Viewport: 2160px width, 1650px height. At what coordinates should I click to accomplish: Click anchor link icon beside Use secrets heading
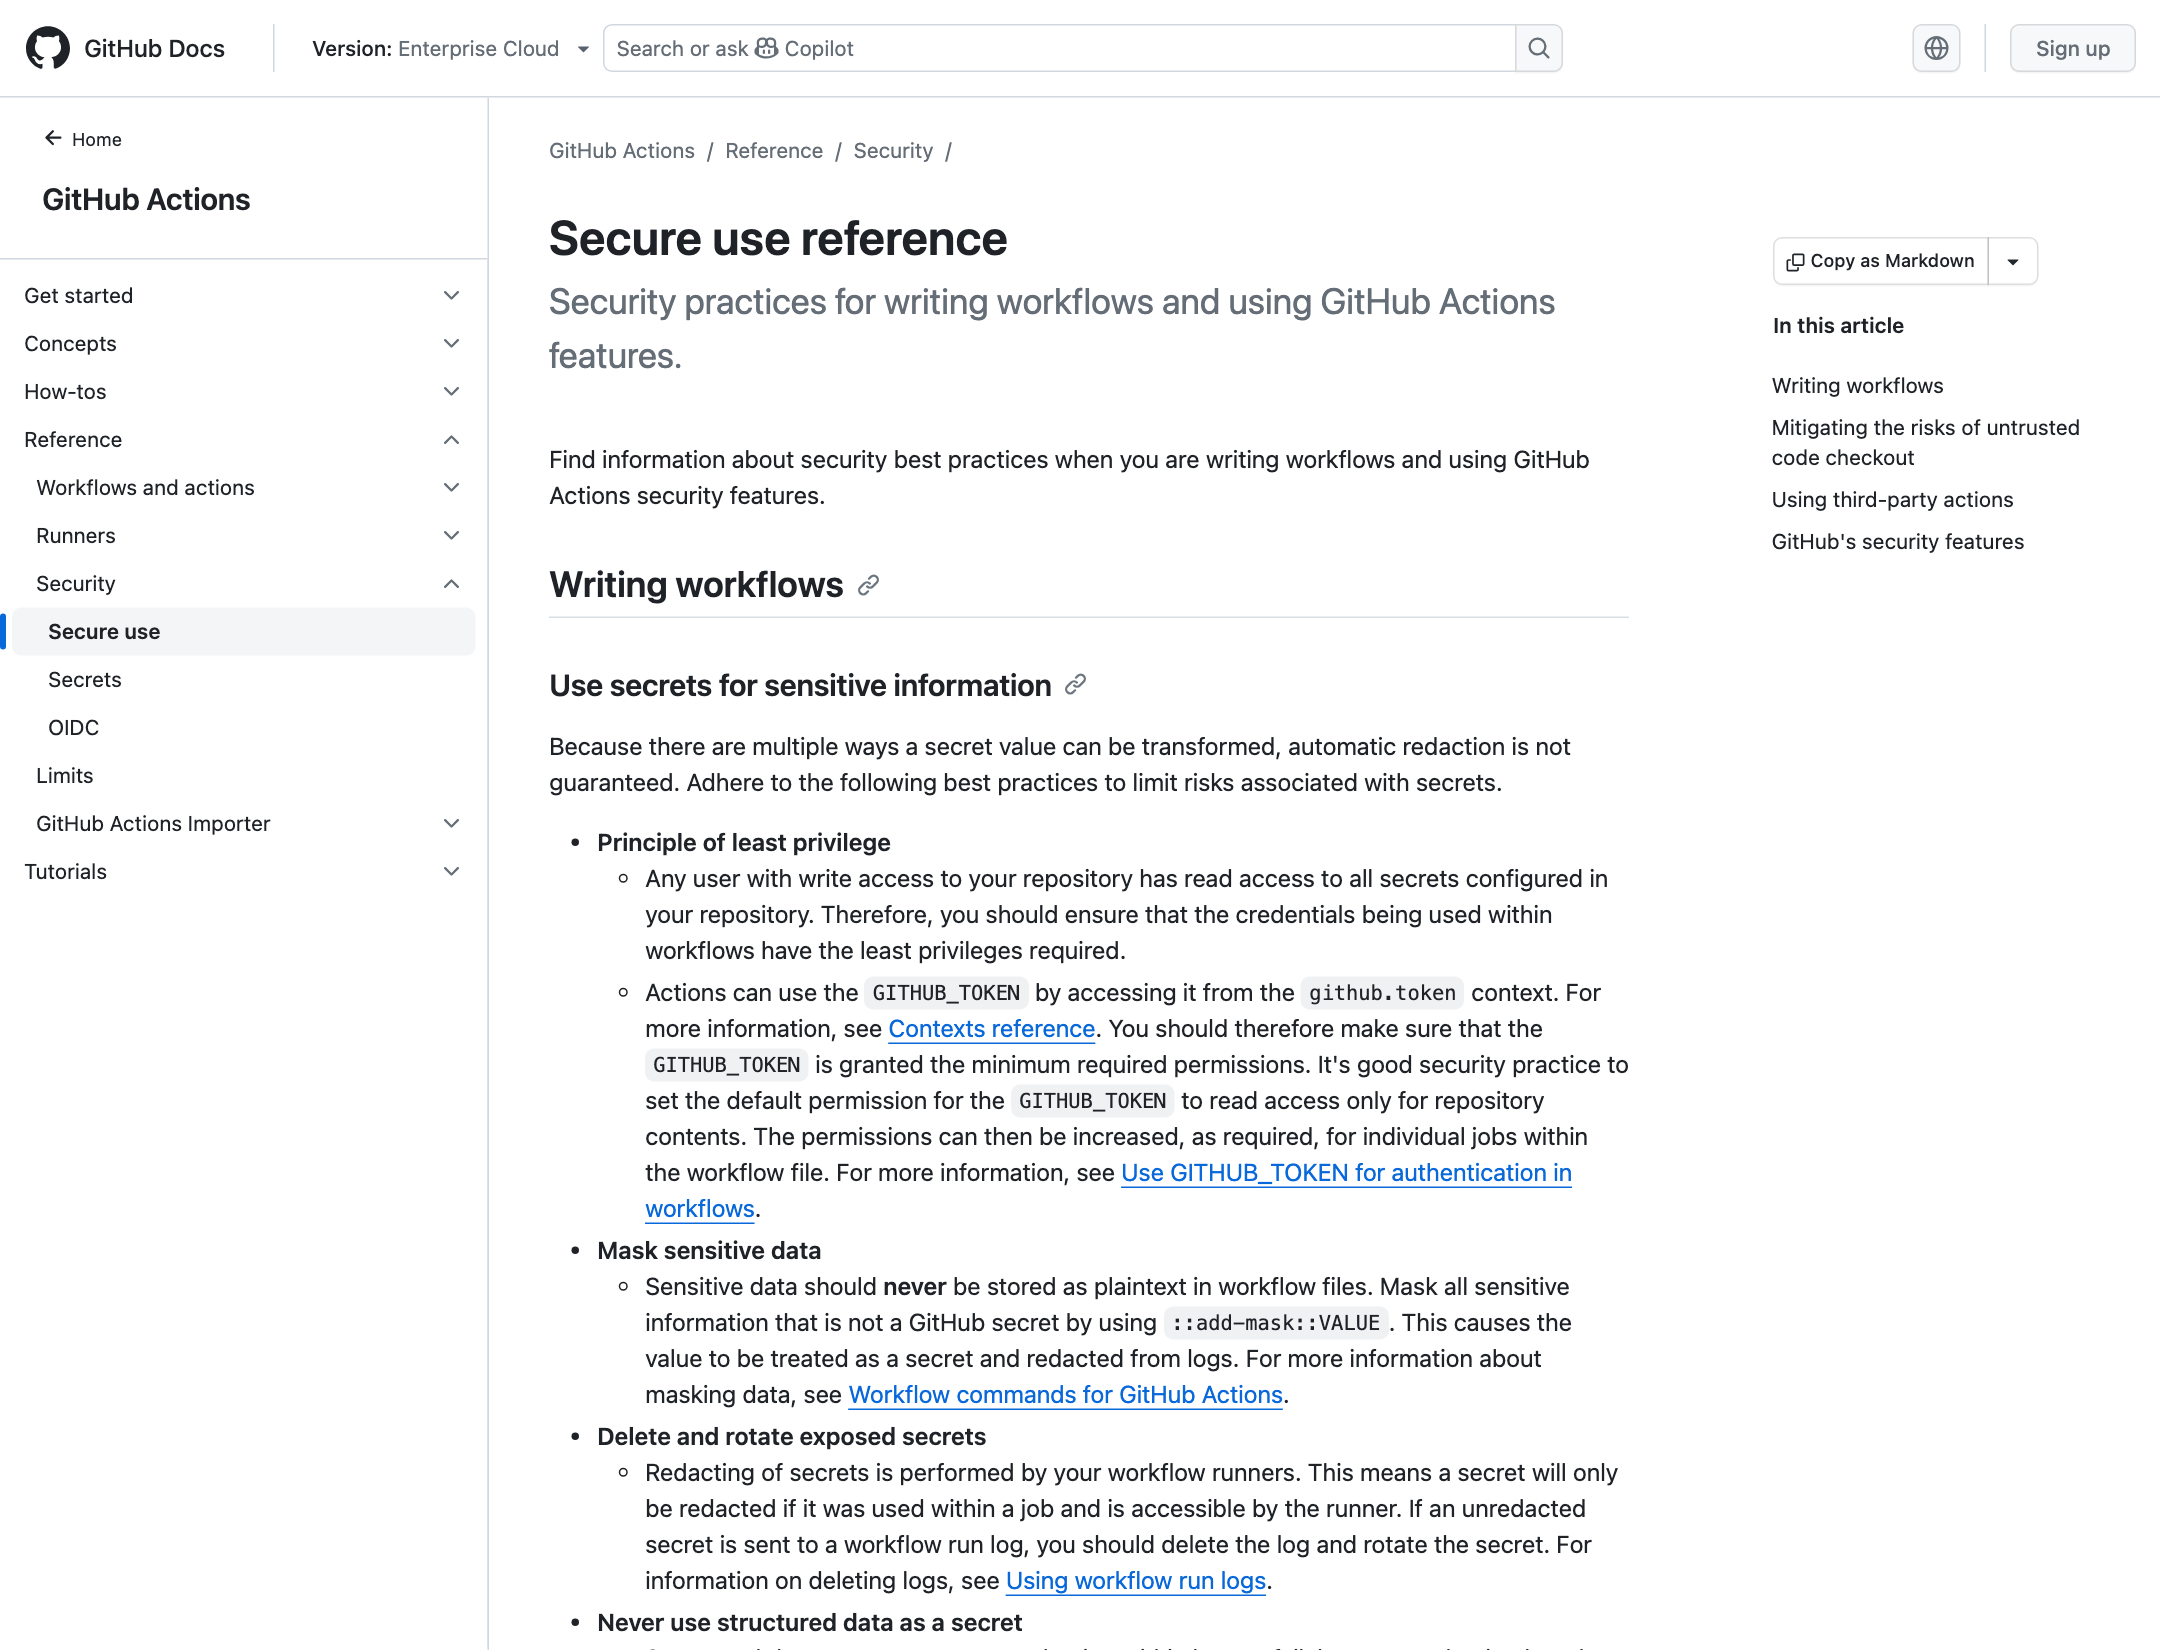[1075, 685]
